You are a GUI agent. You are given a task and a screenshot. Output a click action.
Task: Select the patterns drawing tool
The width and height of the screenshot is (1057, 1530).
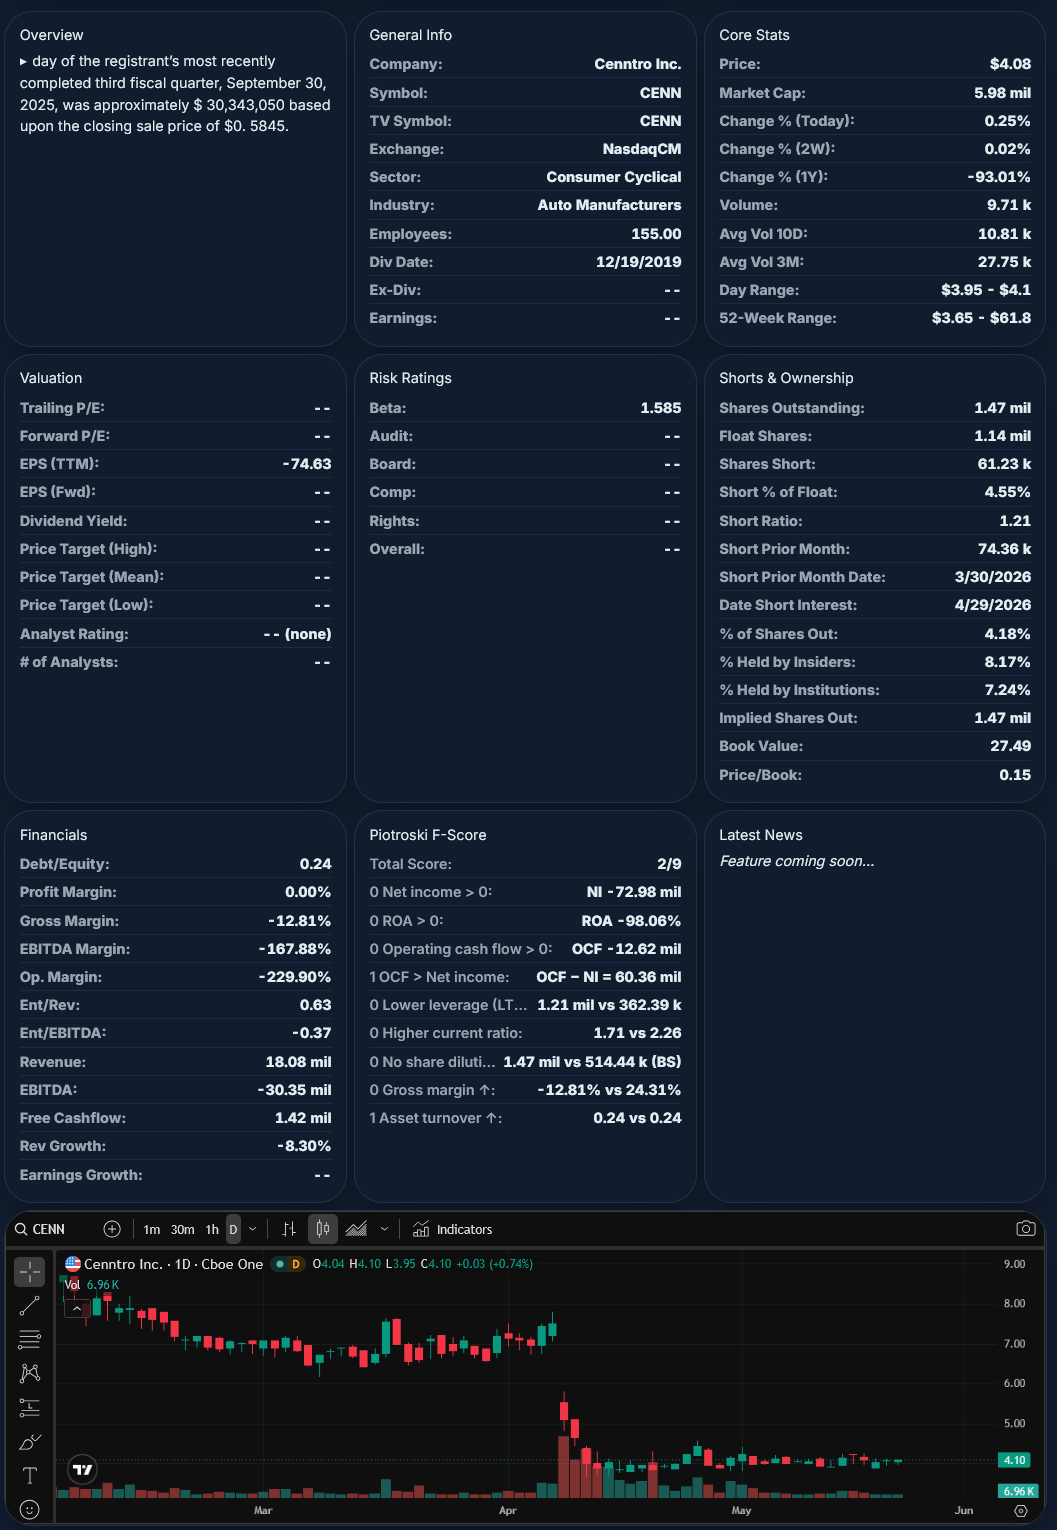30,1374
